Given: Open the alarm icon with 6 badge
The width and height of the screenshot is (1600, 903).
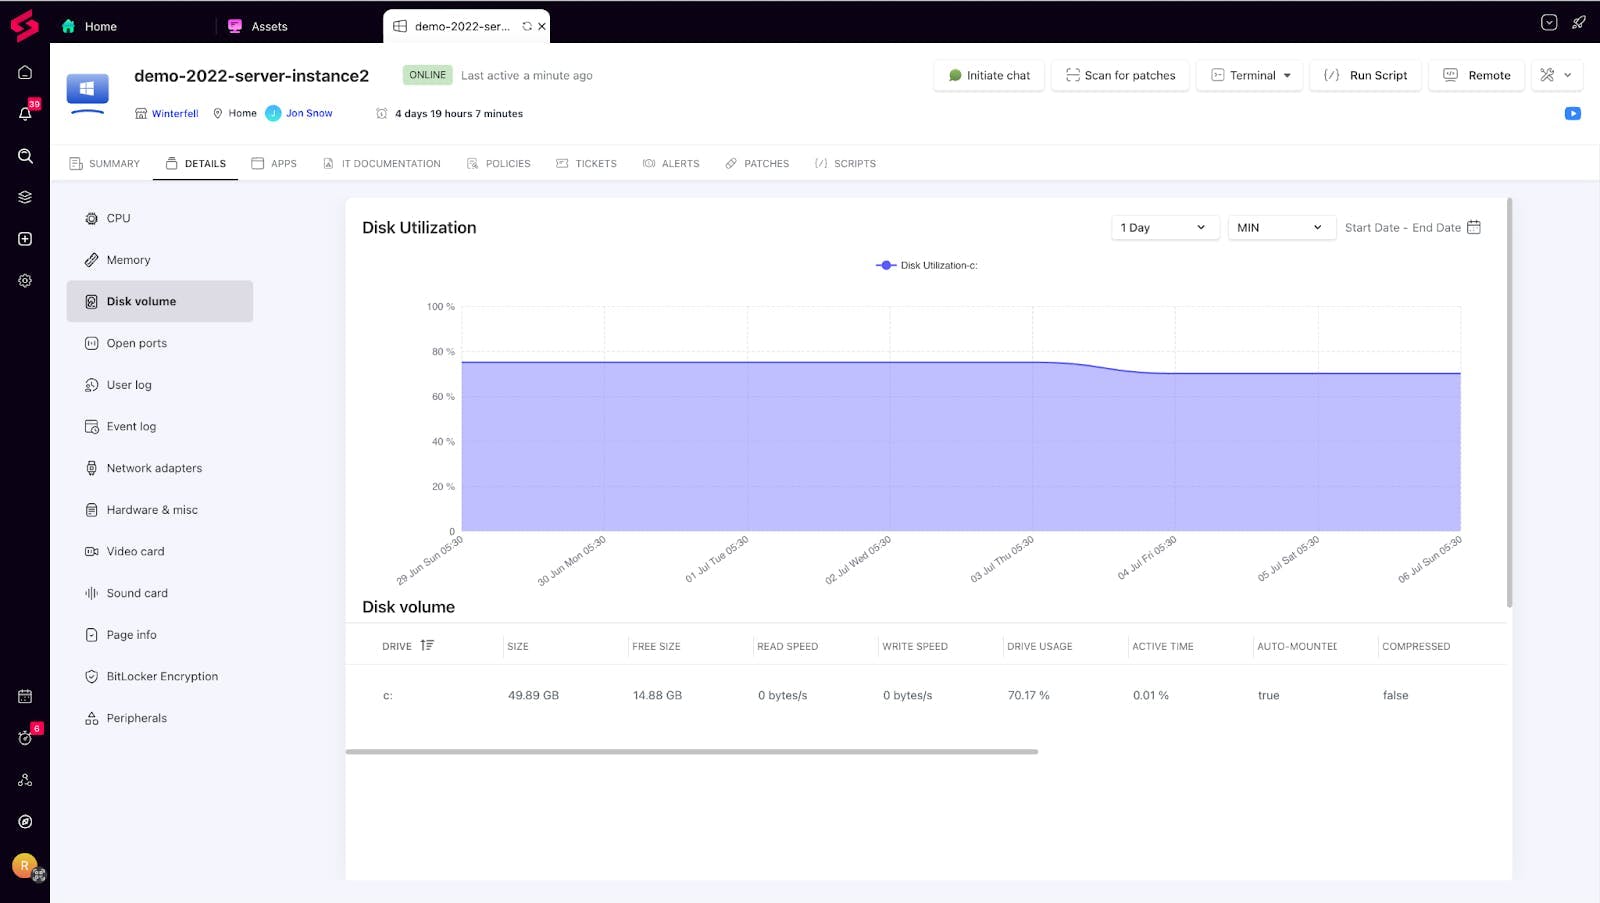Looking at the screenshot, I should (25, 738).
